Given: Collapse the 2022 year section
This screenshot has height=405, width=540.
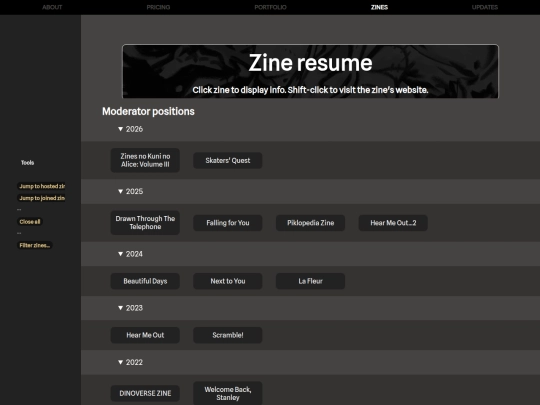Looking at the screenshot, I should pos(130,362).
